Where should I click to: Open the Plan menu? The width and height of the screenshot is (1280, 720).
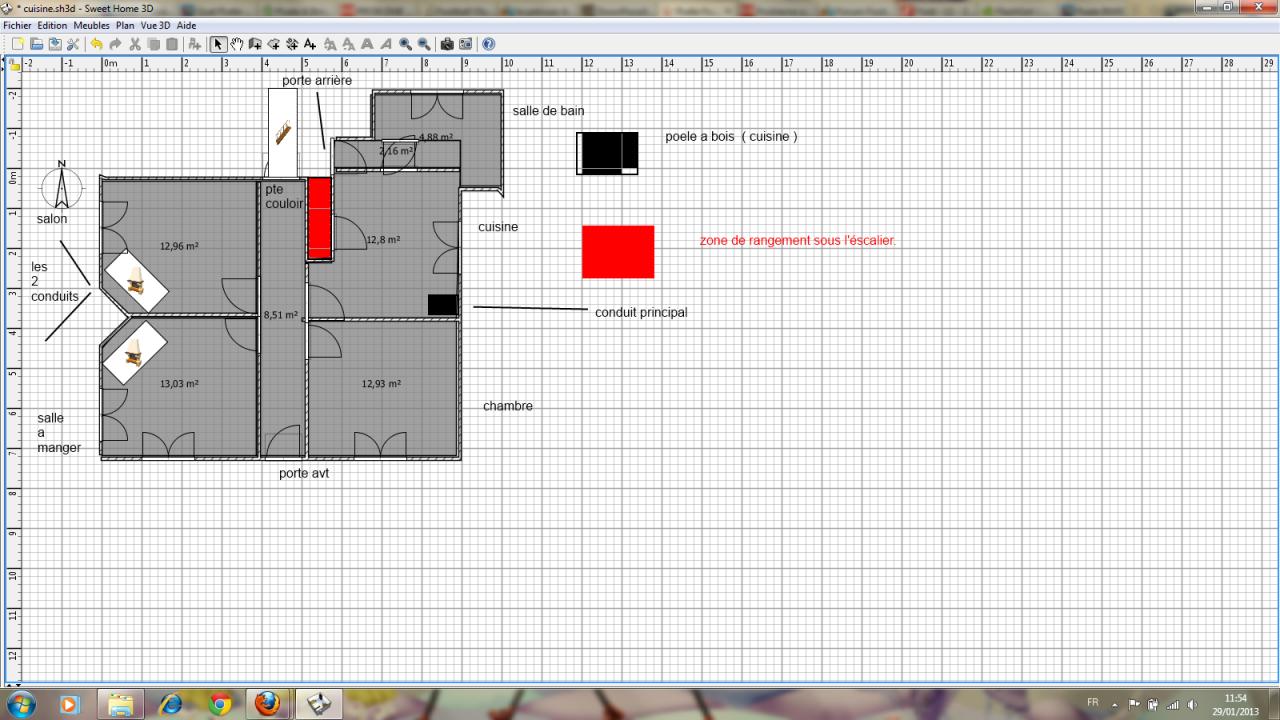pyautogui.click(x=125, y=25)
